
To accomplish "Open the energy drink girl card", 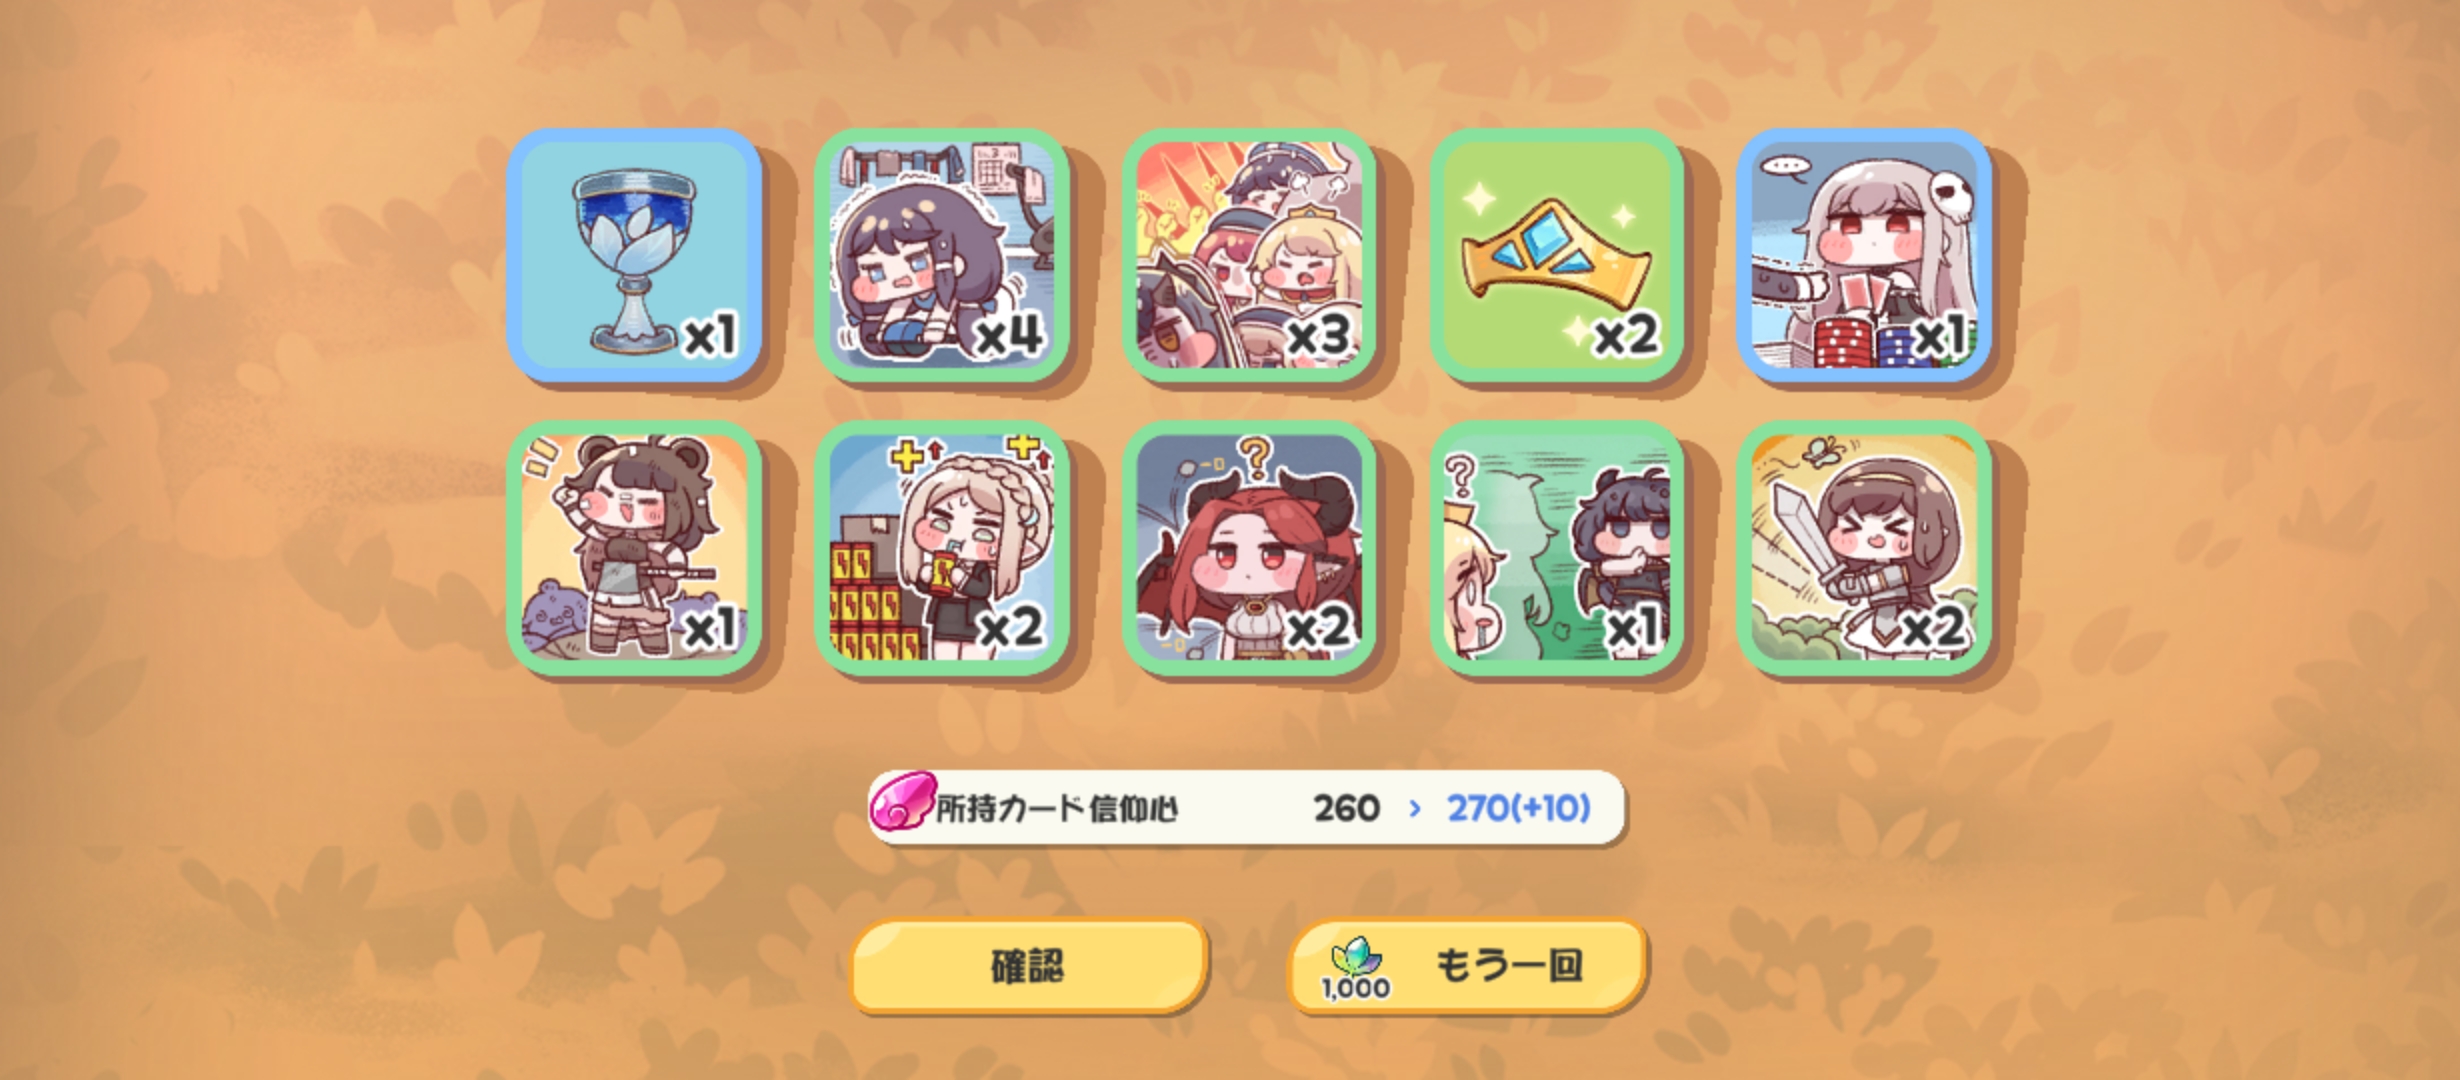I will click(942, 548).
